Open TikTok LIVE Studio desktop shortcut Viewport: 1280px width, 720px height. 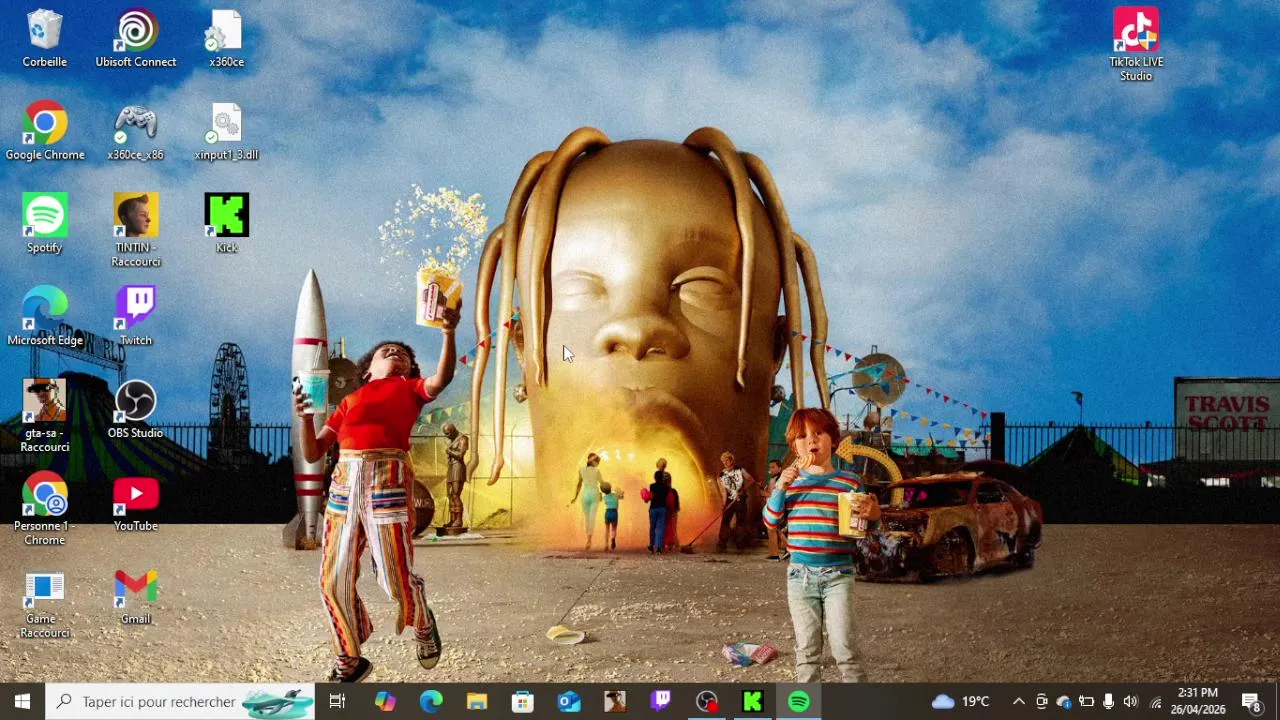tap(1136, 45)
